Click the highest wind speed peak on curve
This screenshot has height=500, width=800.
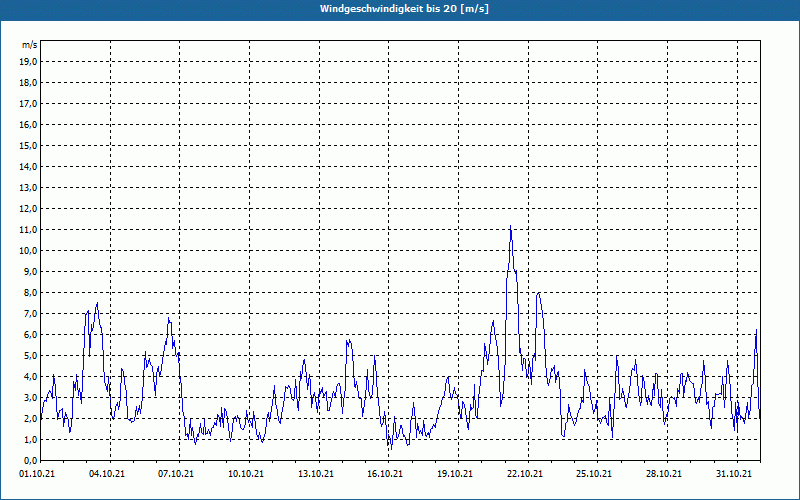click(x=511, y=228)
